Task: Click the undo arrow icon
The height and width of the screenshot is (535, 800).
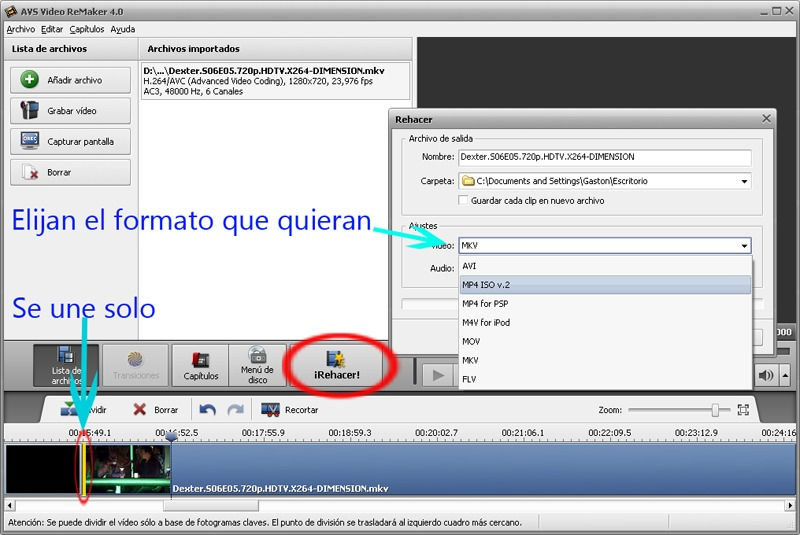Action: click(207, 410)
